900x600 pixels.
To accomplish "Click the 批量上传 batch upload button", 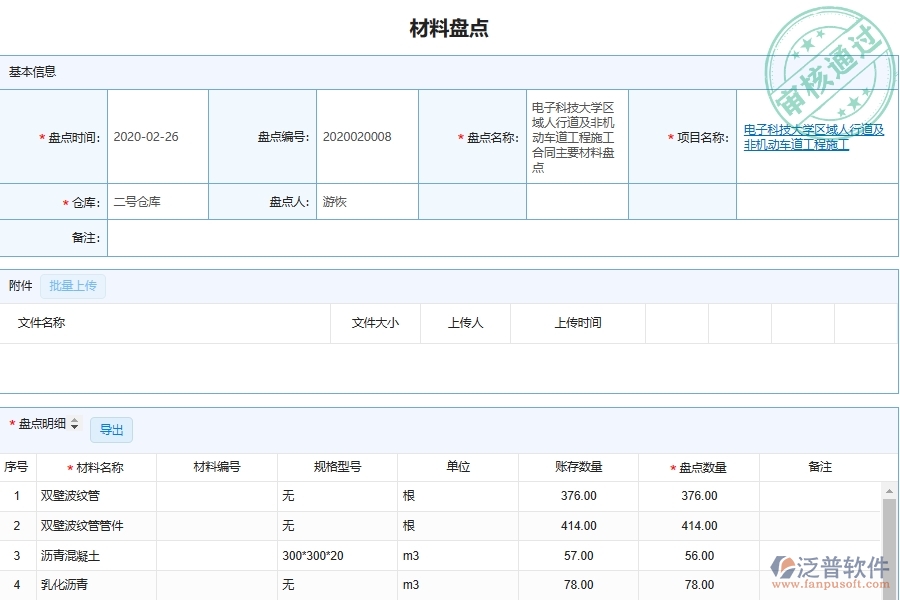I will (x=73, y=286).
